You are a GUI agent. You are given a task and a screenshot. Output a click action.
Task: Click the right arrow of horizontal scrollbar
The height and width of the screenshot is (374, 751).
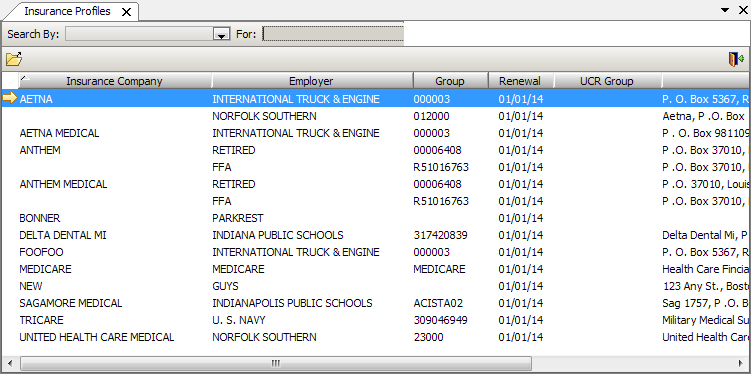pyautogui.click(x=740, y=363)
